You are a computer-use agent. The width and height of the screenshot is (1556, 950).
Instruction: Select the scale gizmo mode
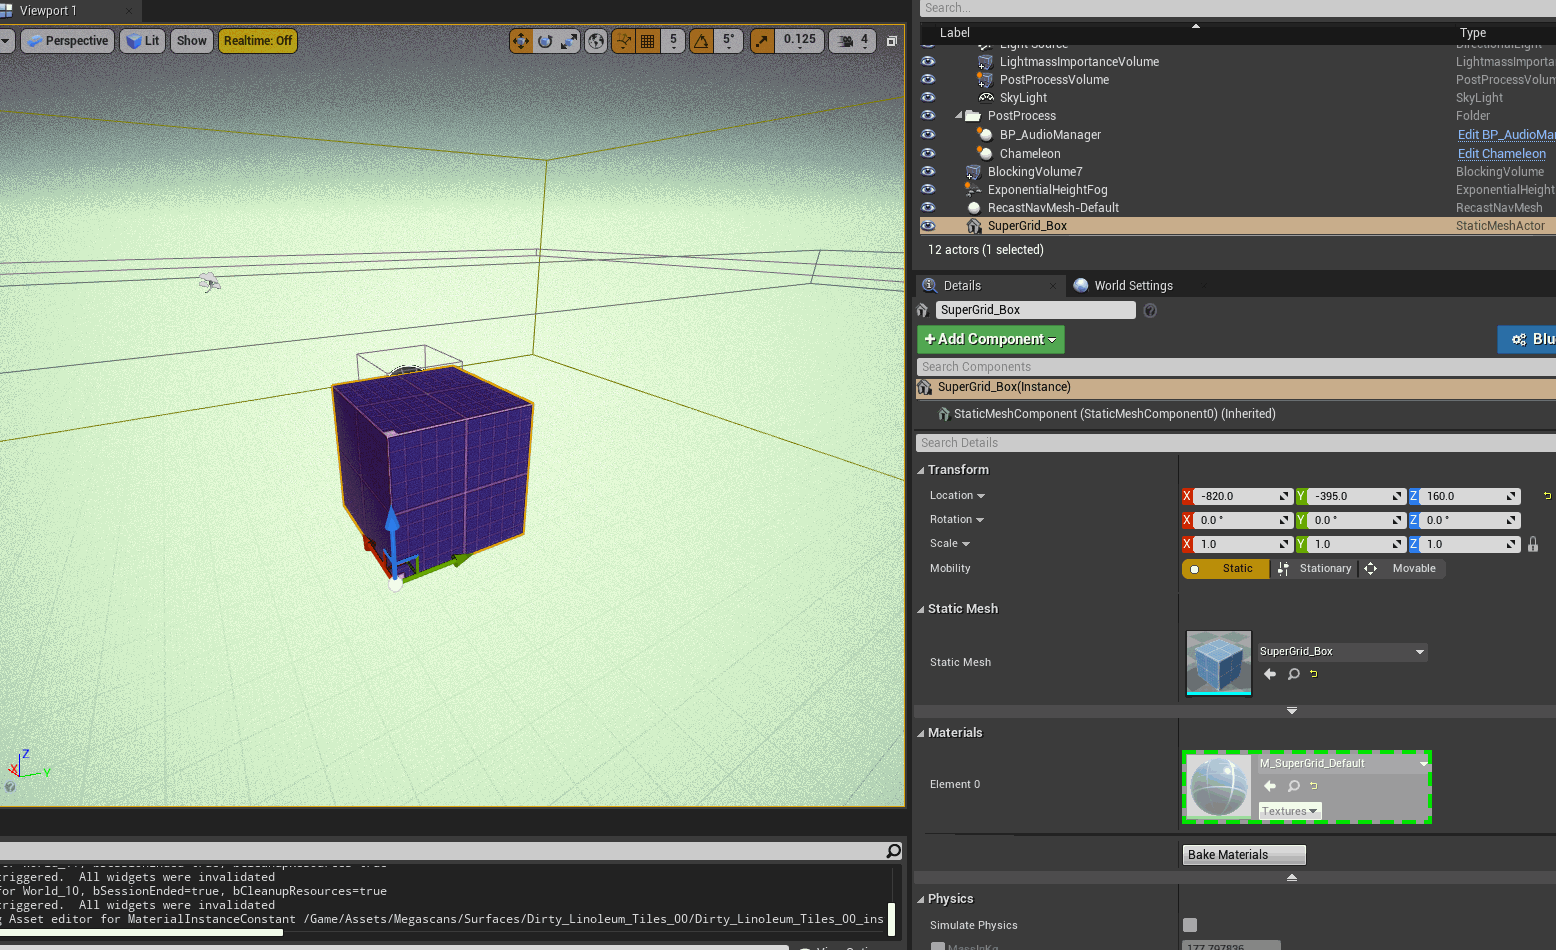[569, 41]
